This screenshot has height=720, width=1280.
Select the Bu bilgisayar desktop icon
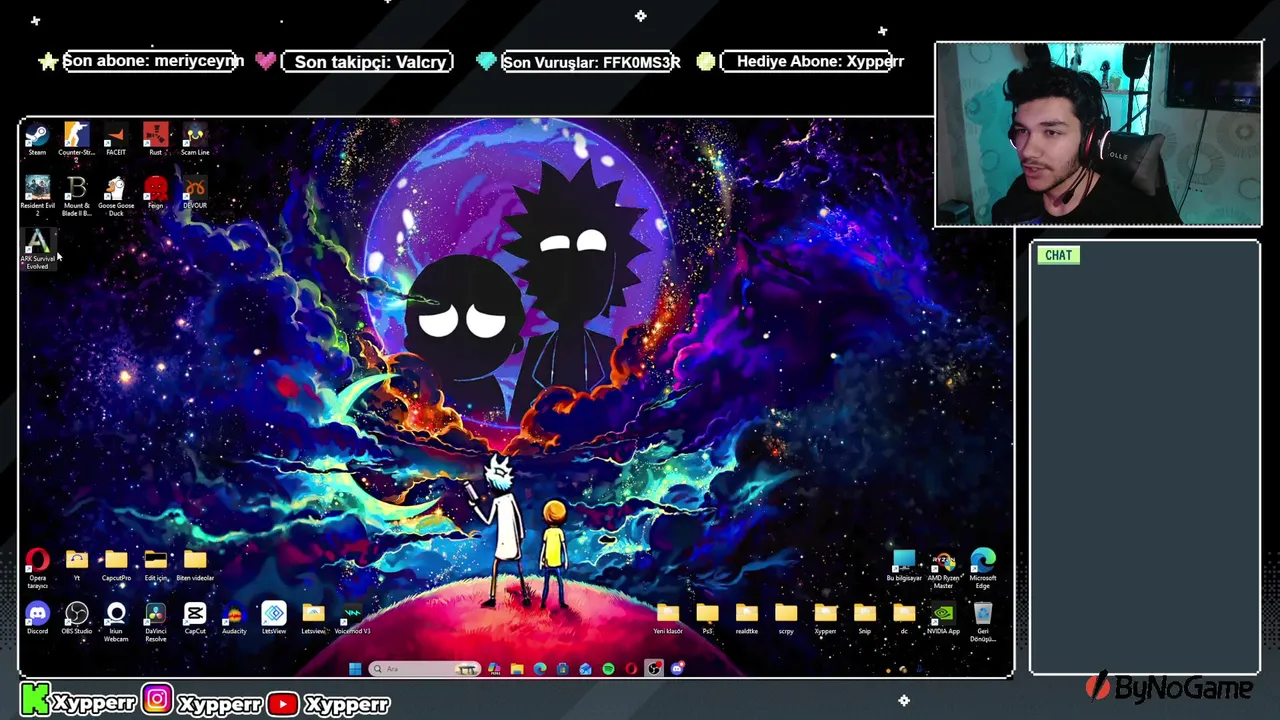[904, 566]
